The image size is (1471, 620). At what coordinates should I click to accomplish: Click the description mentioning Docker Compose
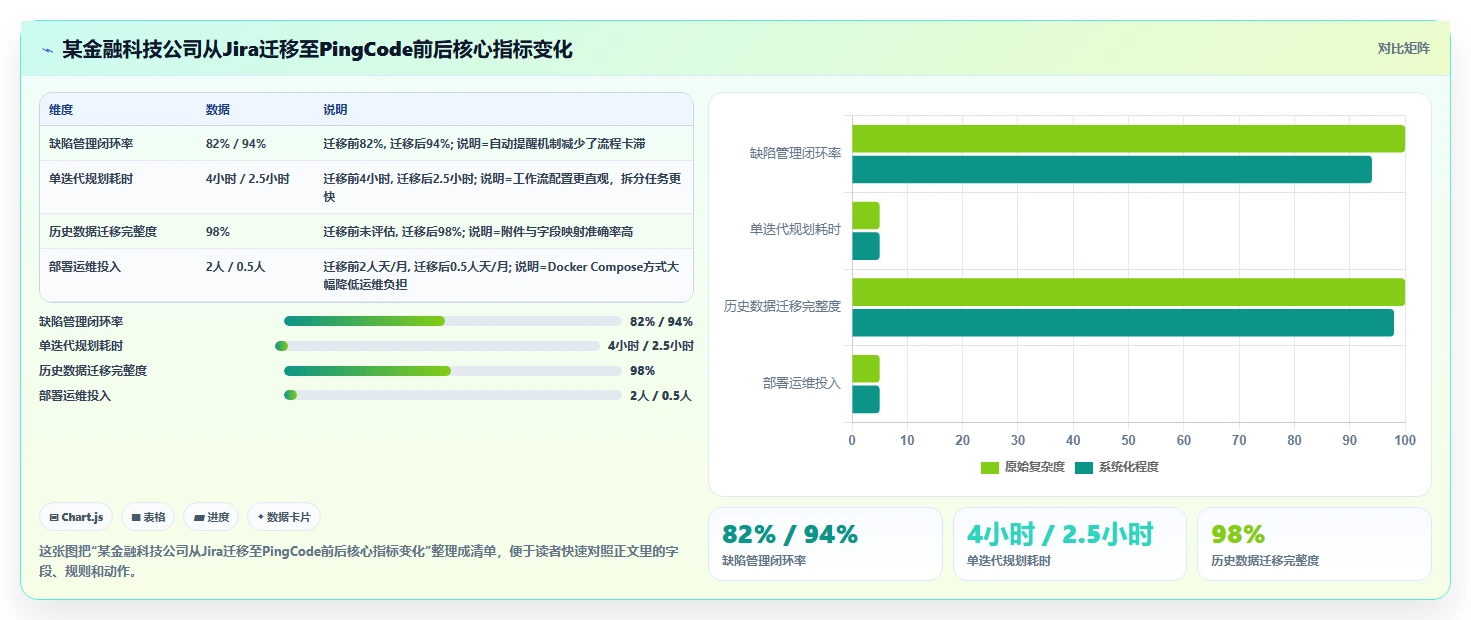[501, 275]
